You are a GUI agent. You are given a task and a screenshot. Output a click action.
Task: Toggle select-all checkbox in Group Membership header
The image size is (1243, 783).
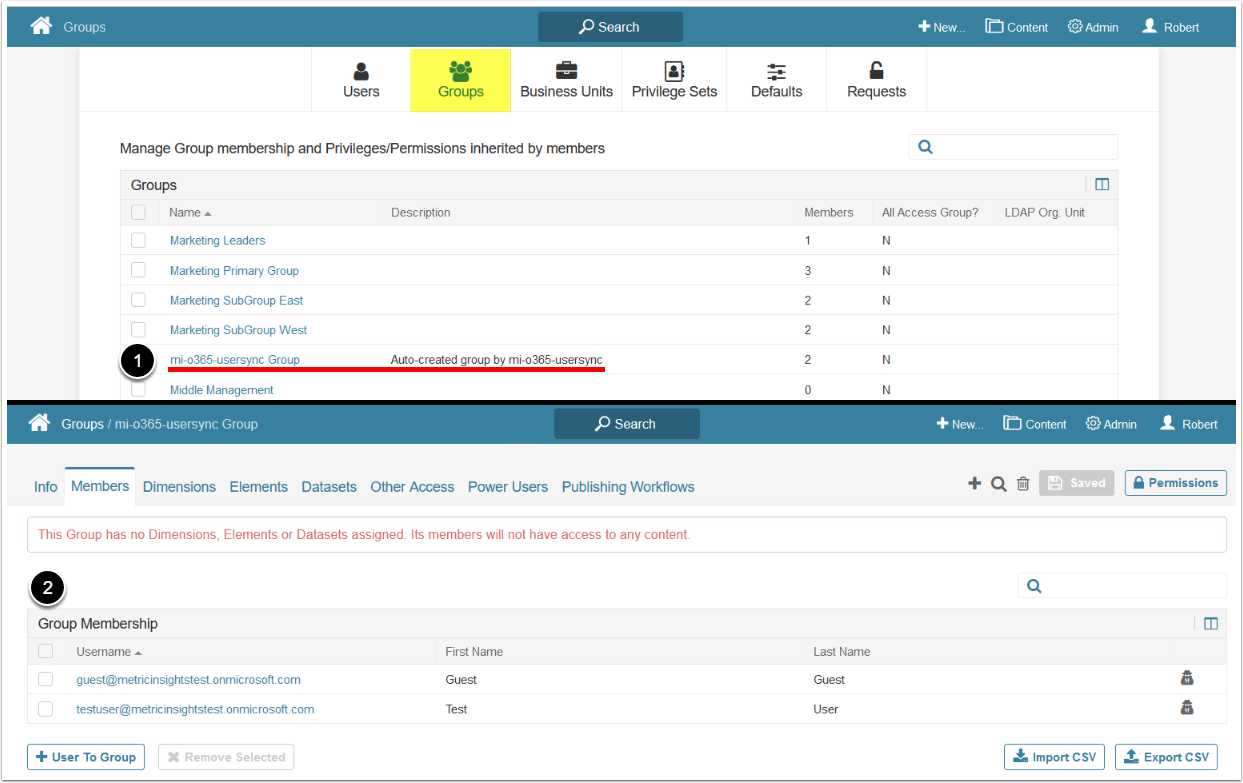click(x=45, y=651)
